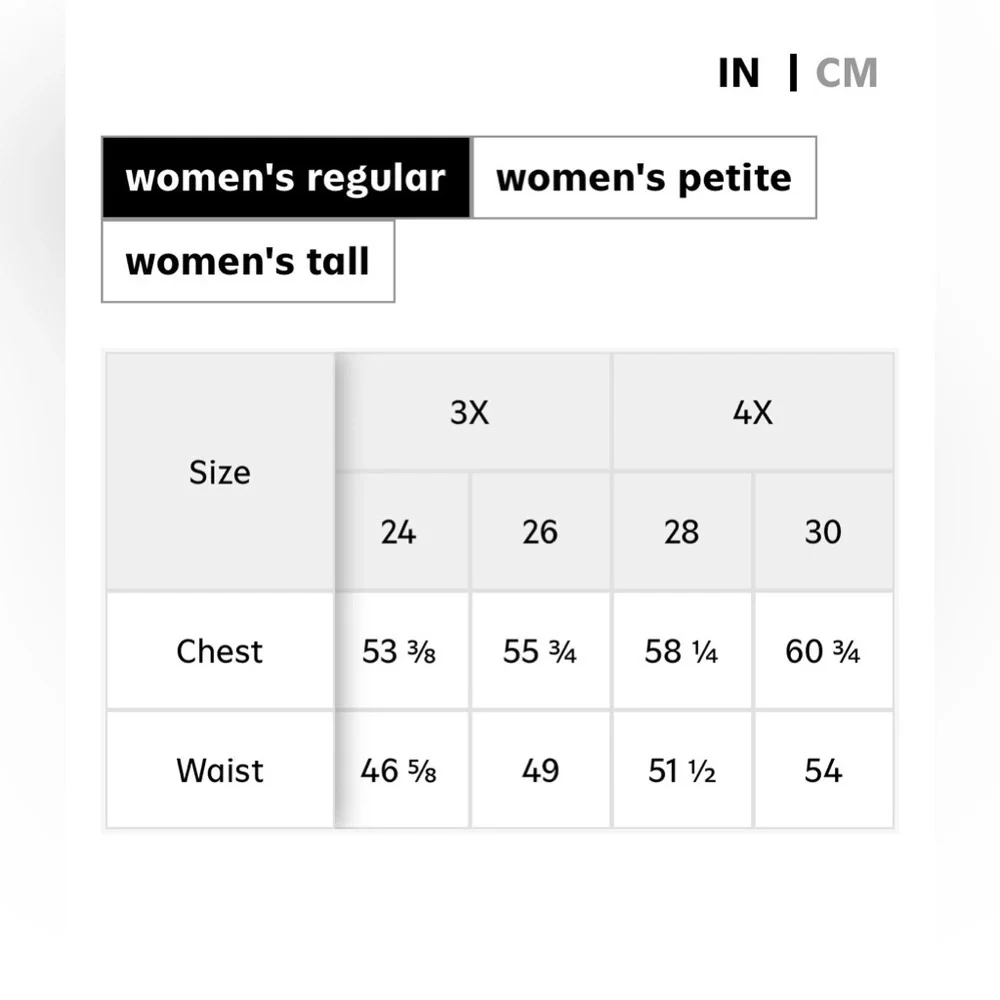Image resolution: width=1000 pixels, height=1000 pixels.
Task: Click waist value 51 1/2
Action: click(682, 770)
